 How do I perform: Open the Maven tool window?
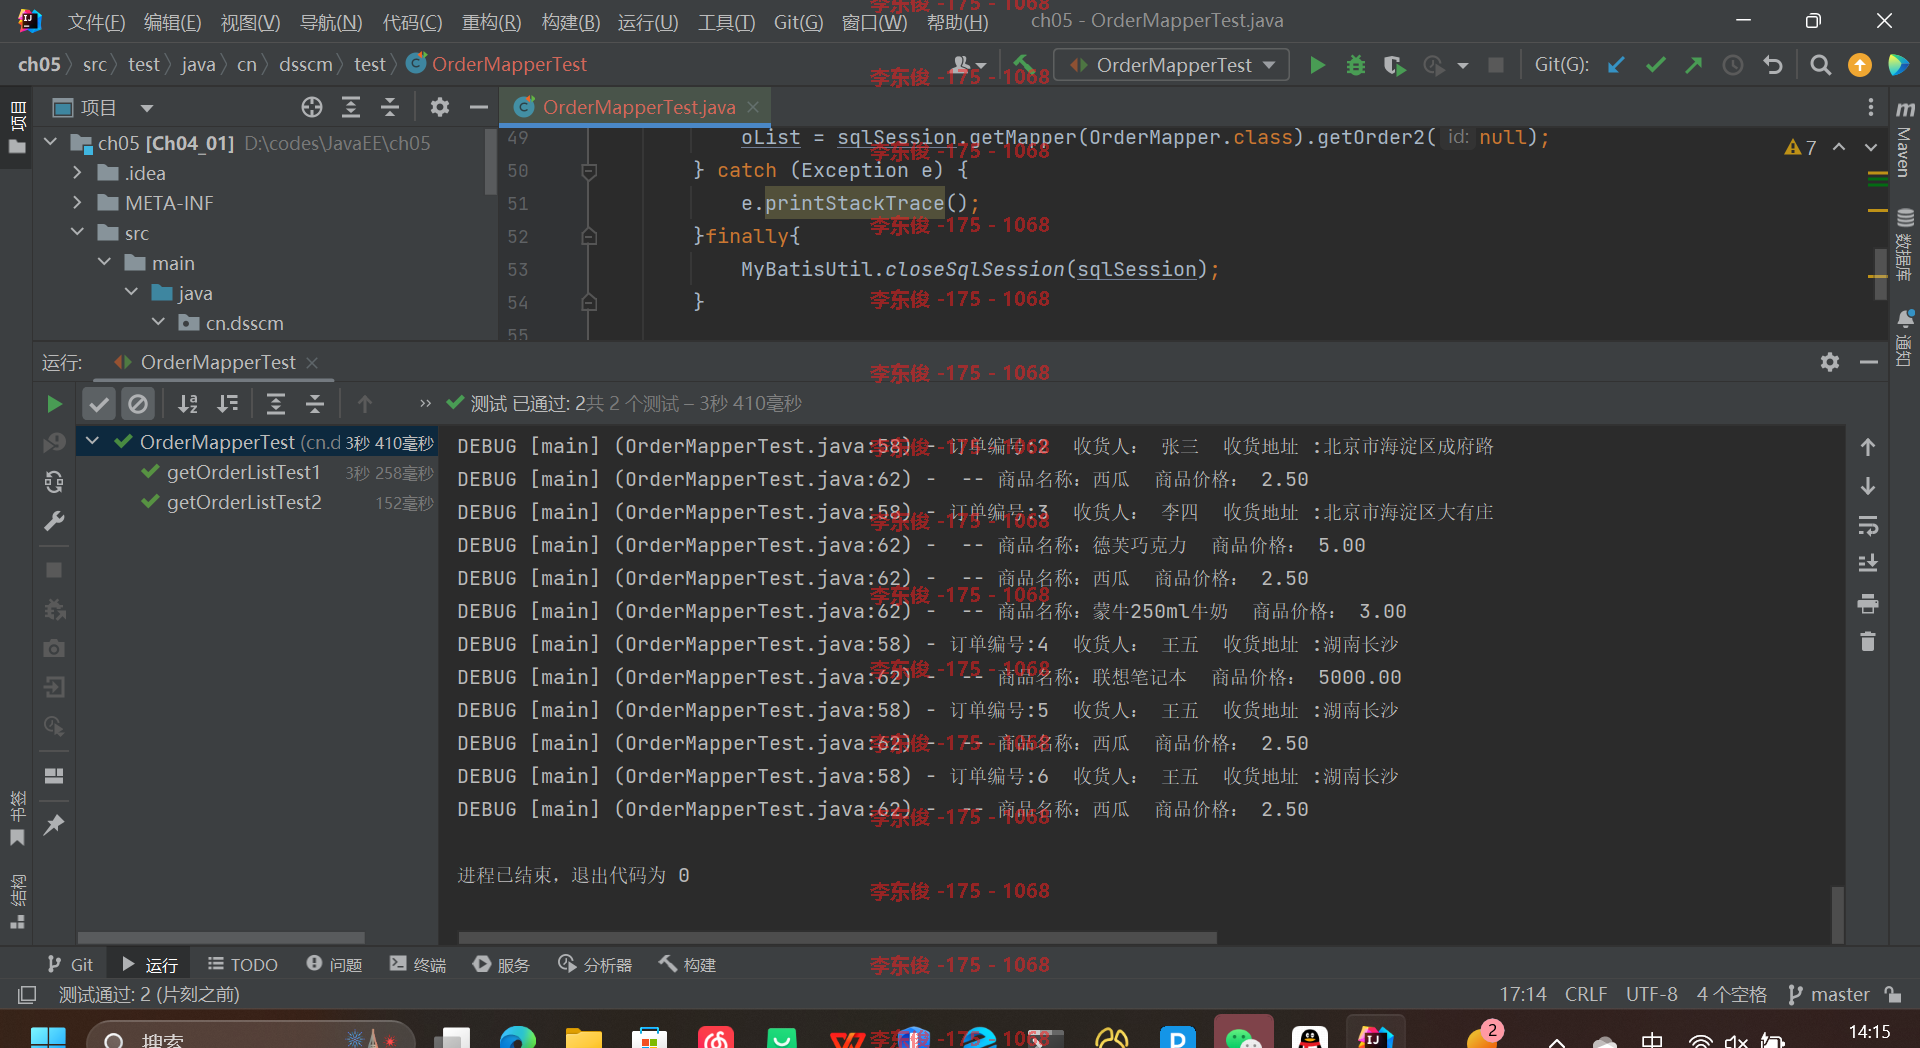tap(1904, 140)
